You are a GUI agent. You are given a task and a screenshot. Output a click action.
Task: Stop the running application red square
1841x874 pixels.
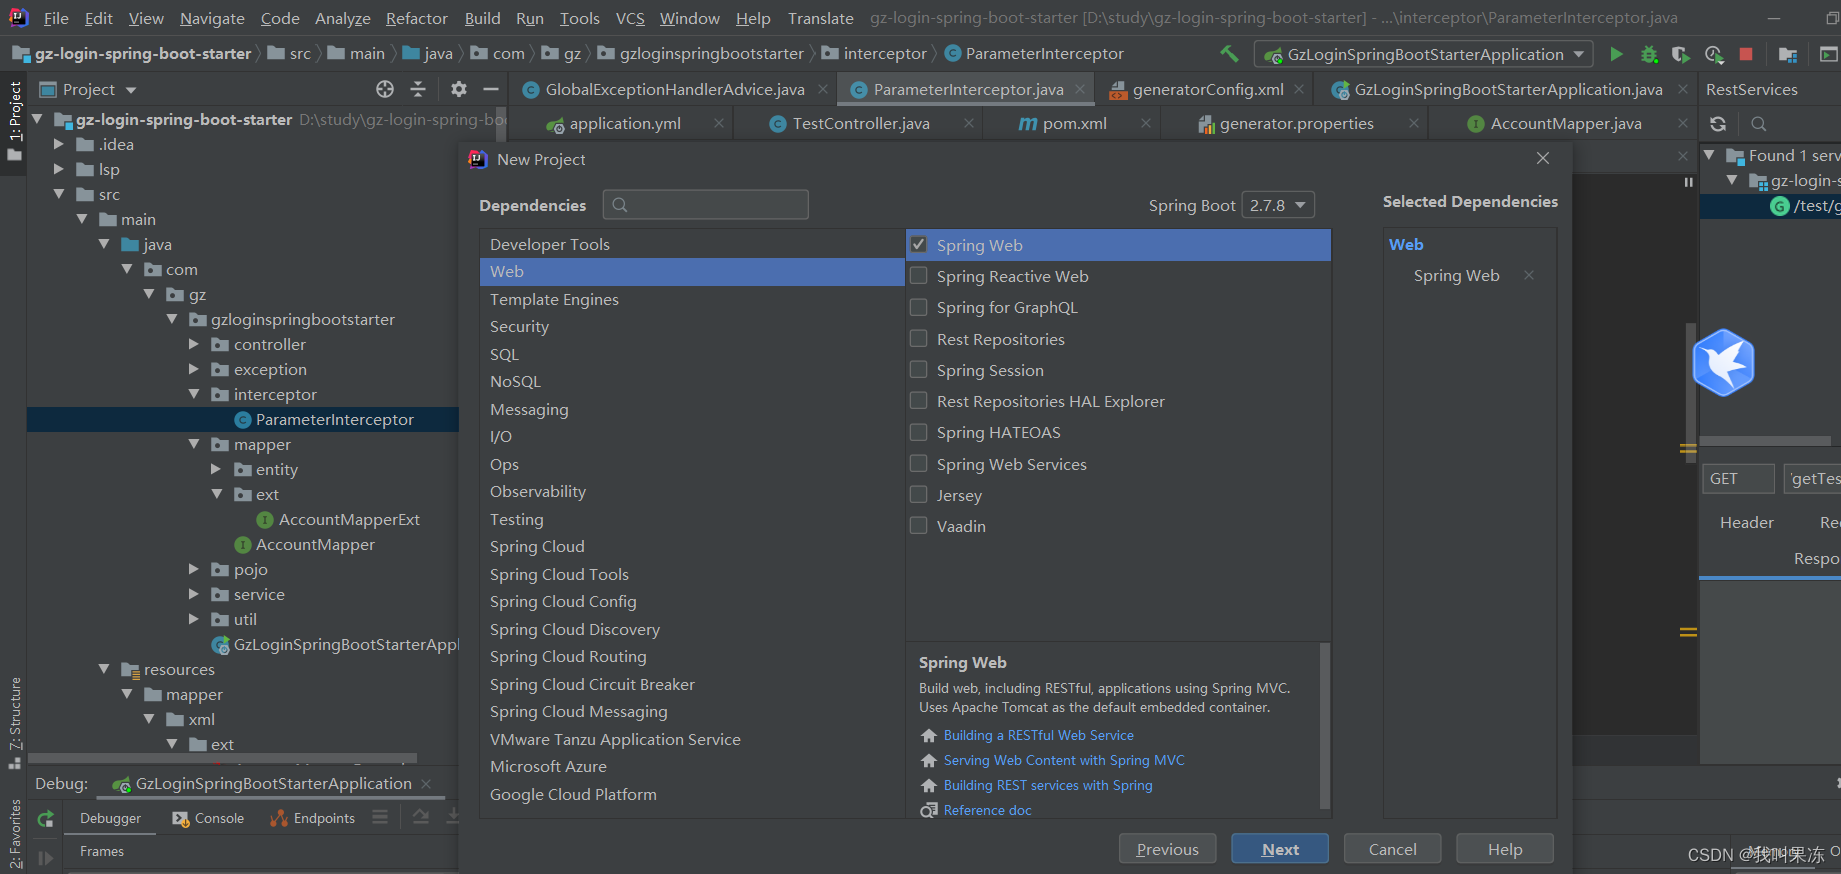[x=1746, y=54]
